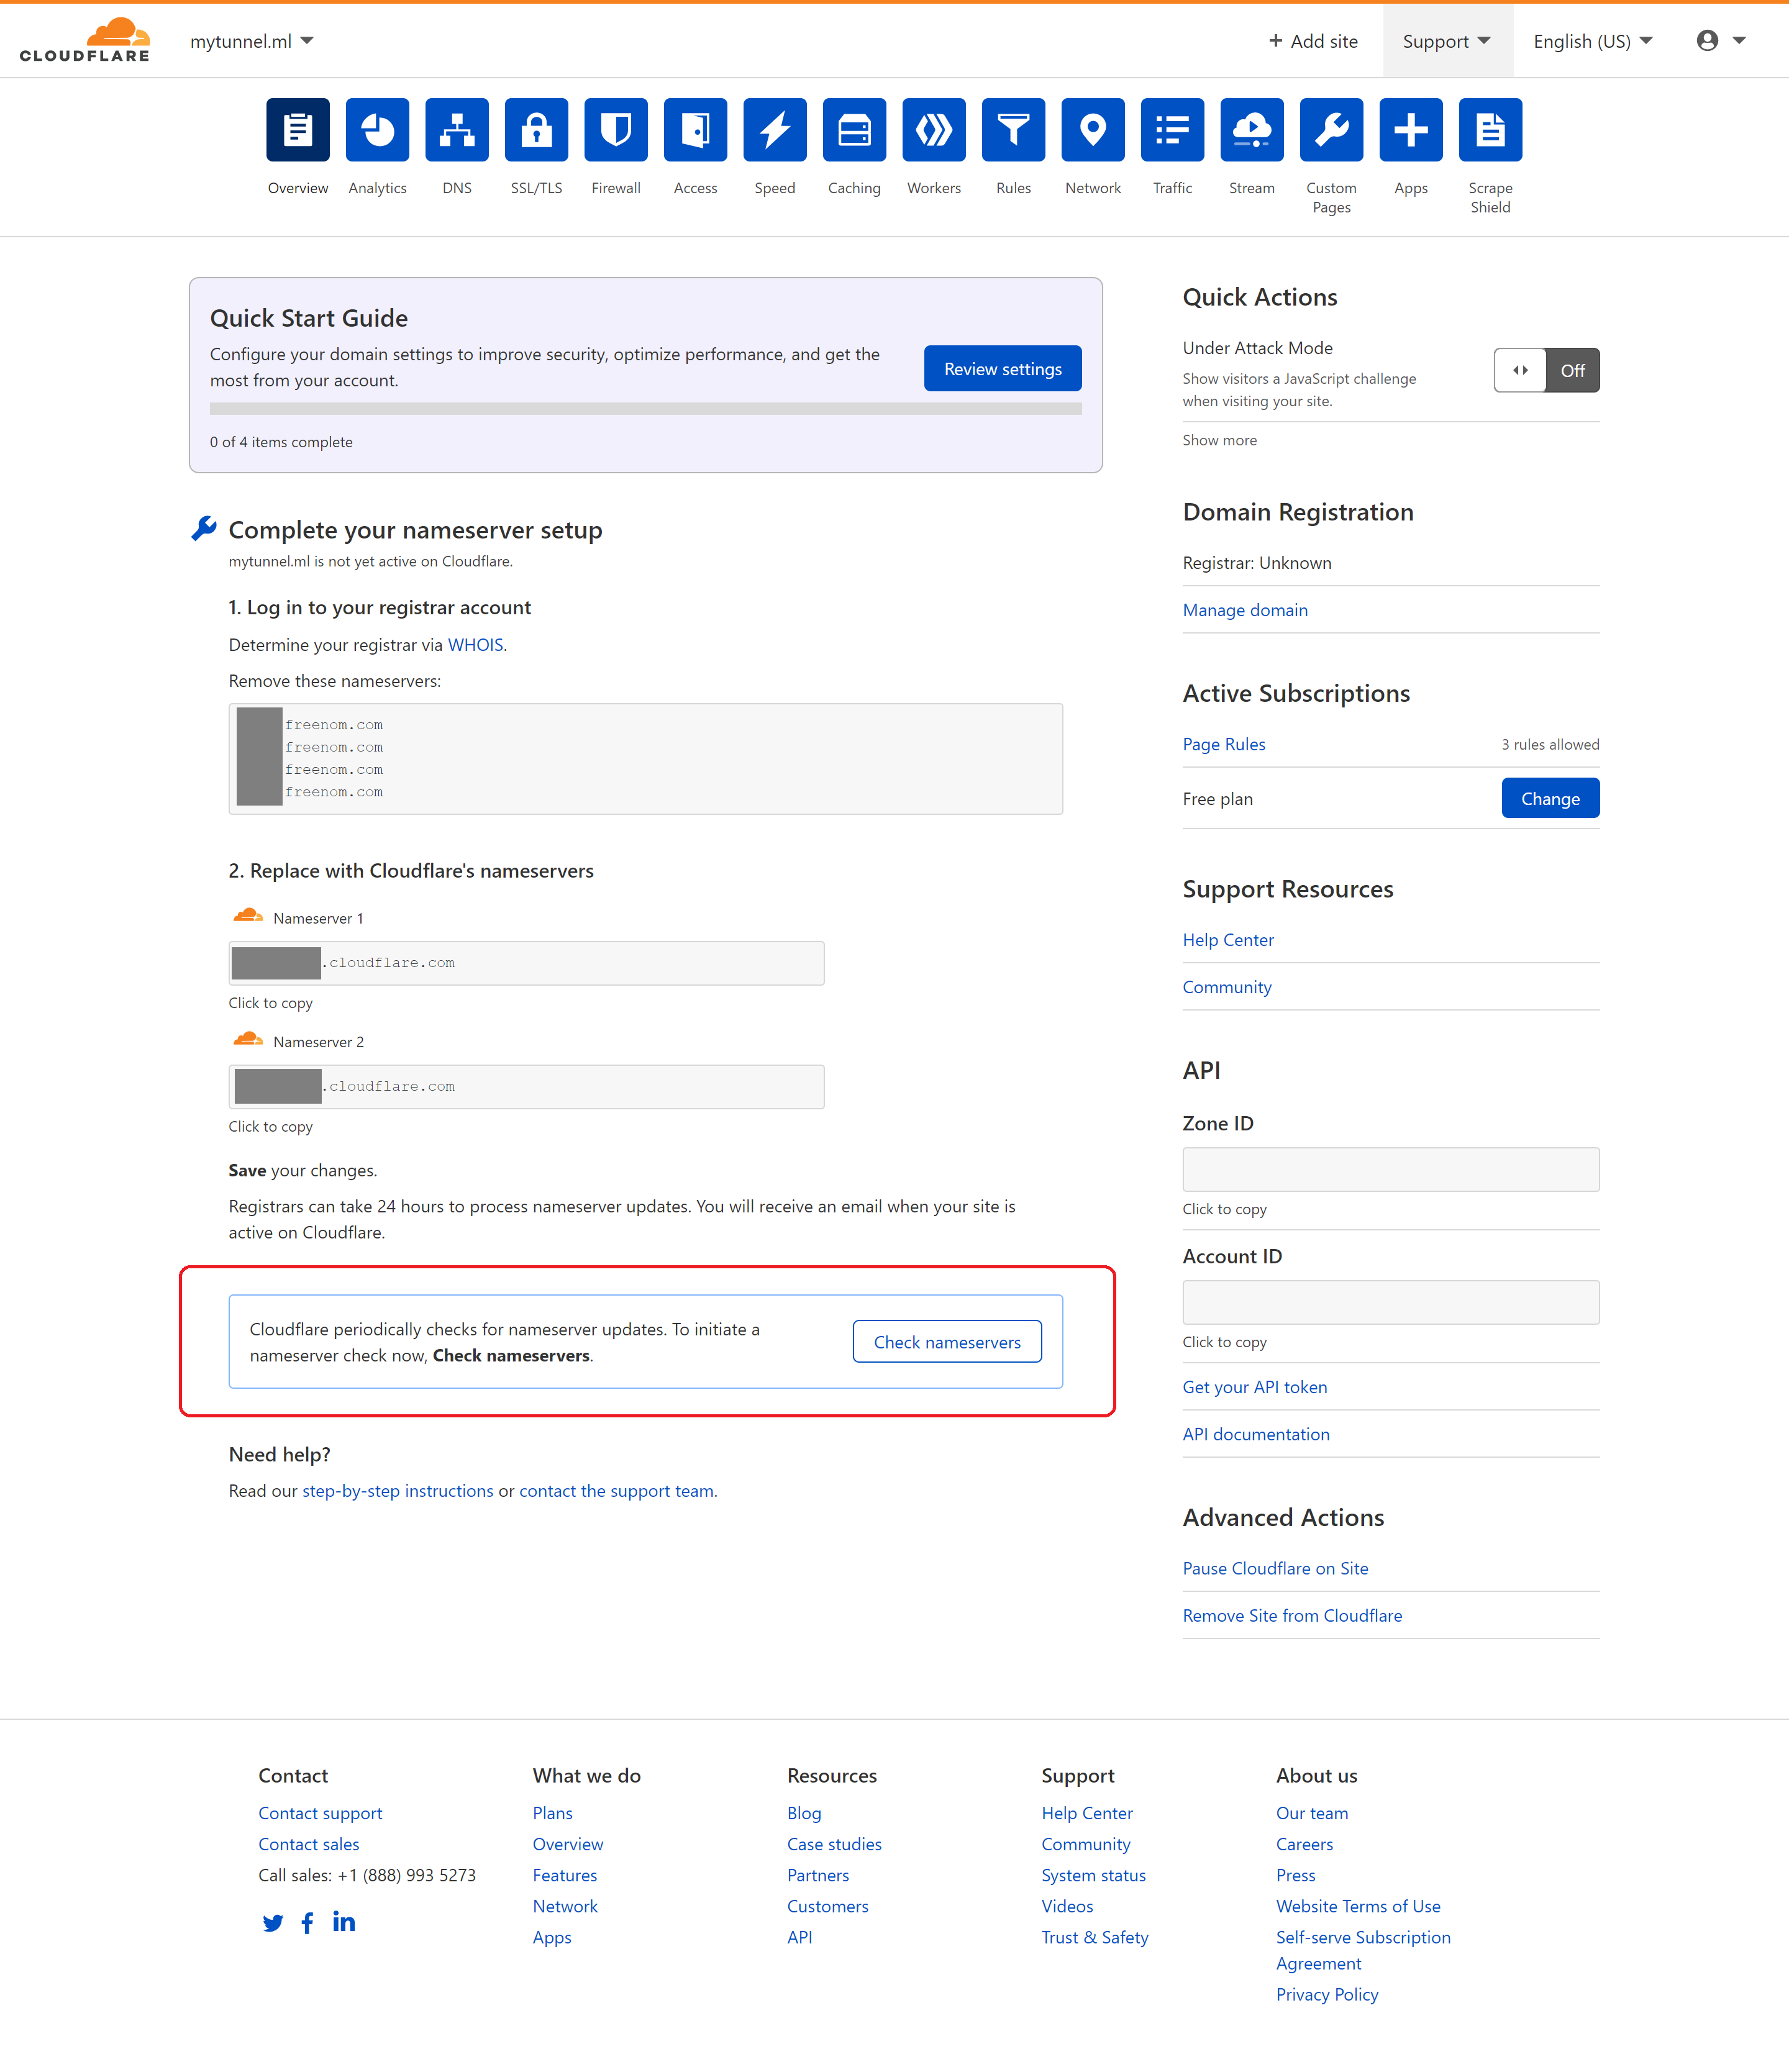Expand Show more quick actions
This screenshot has width=1789, height=2072.
point(1219,440)
